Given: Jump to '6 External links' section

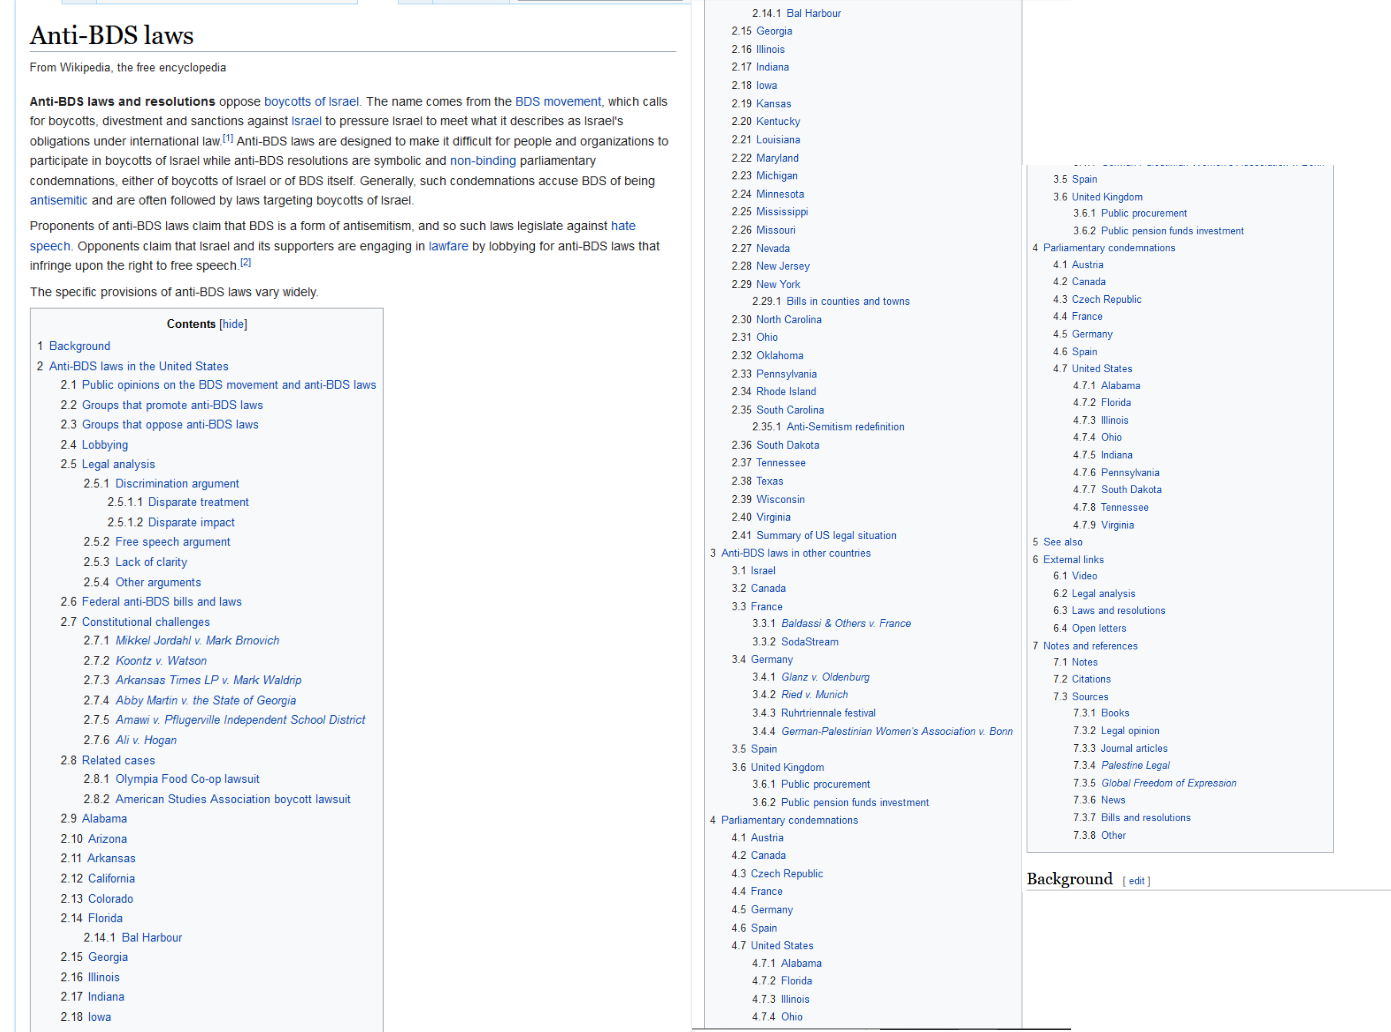Looking at the screenshot, I should coord(1068,560).
